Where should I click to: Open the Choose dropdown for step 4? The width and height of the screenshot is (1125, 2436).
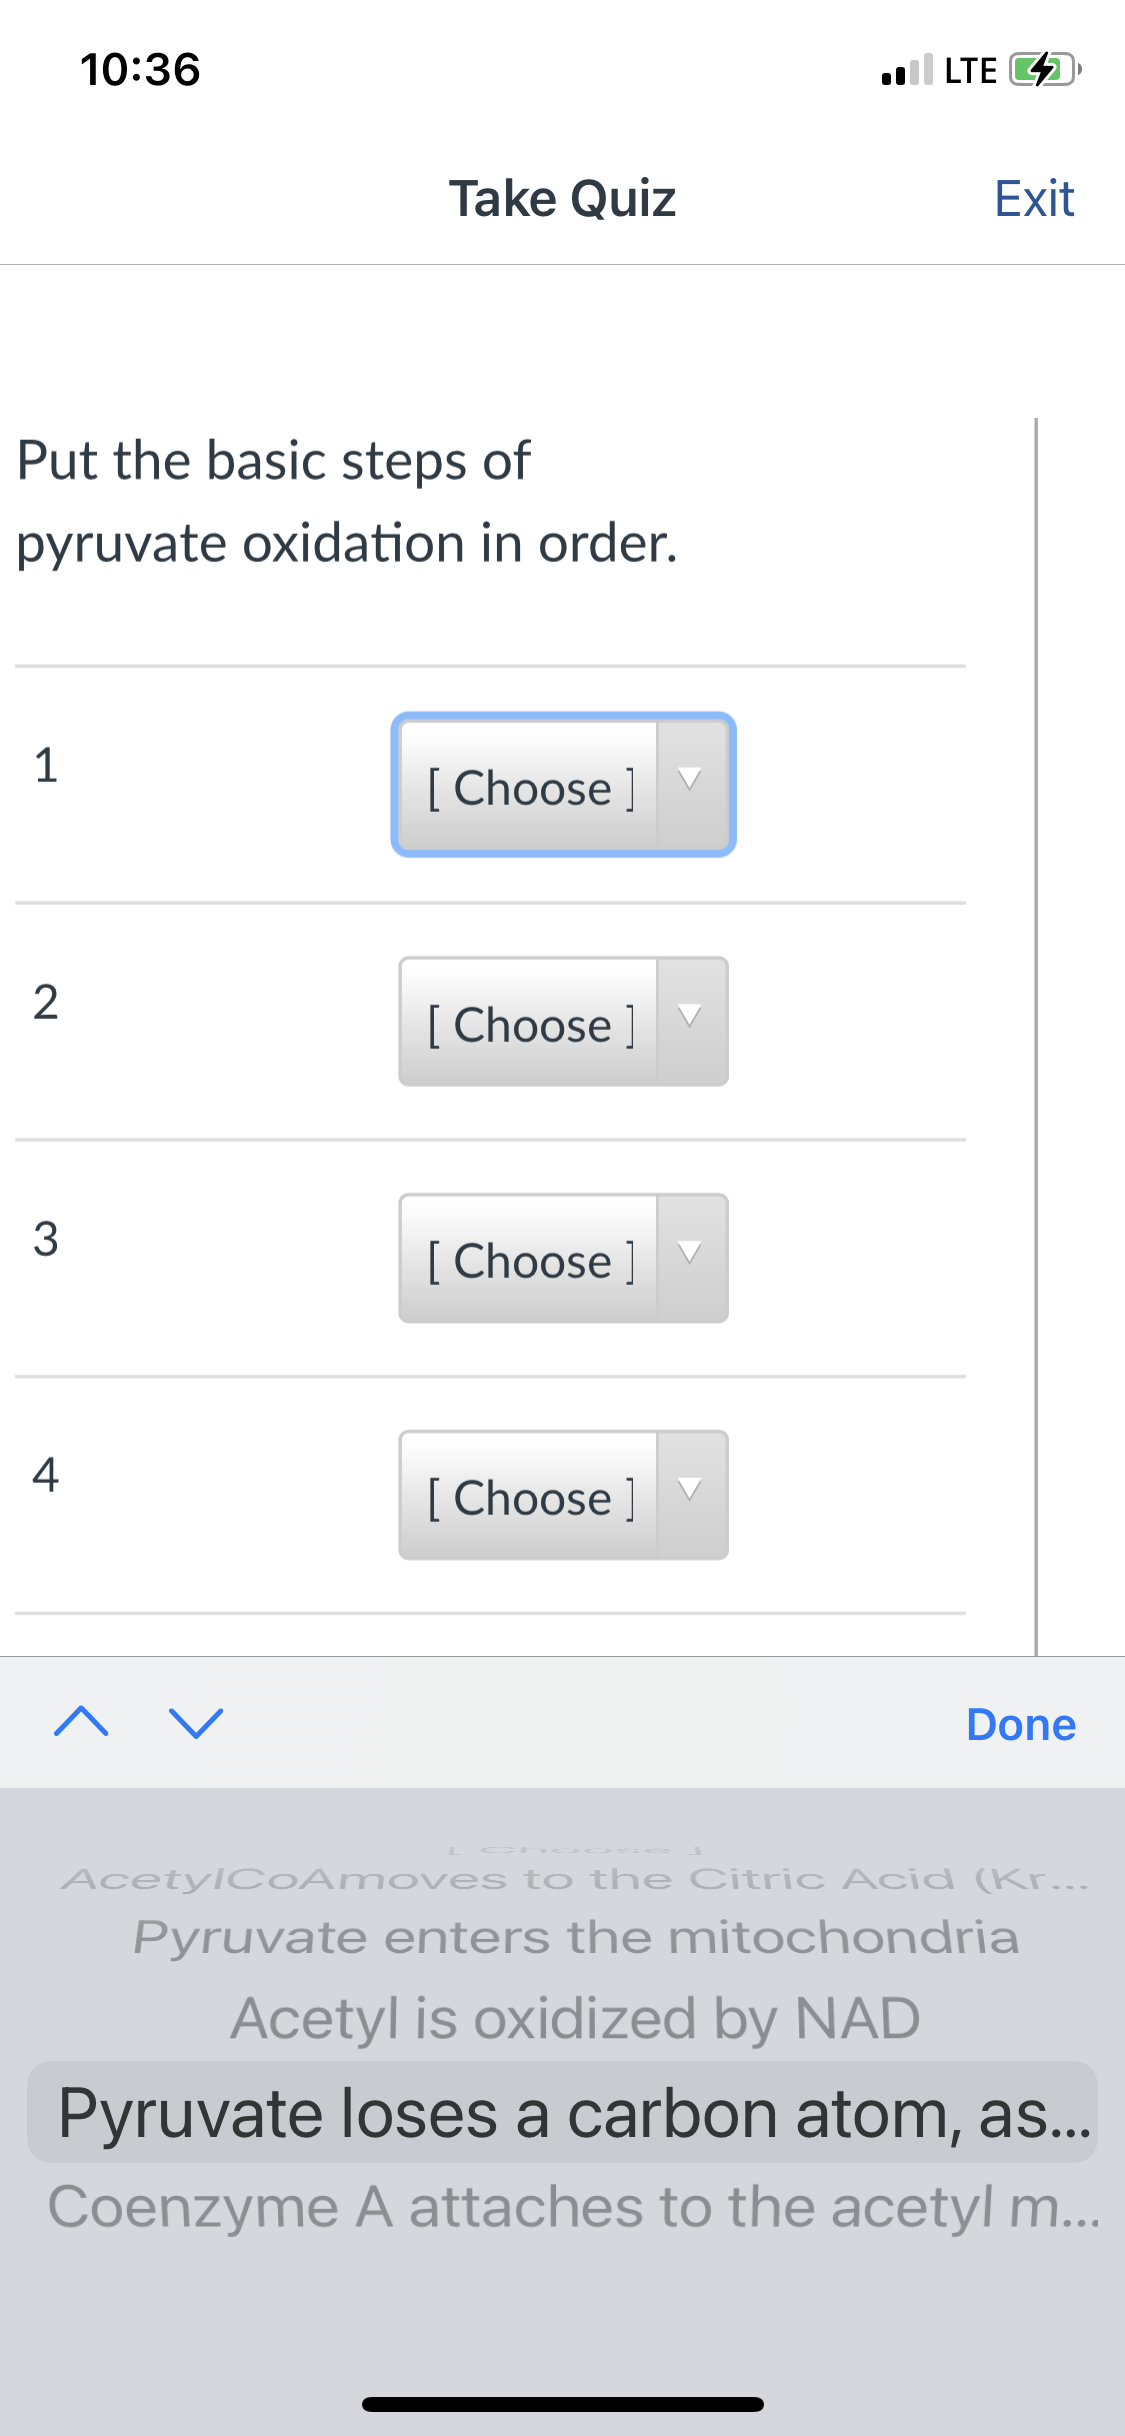[x=563, y=1495]
